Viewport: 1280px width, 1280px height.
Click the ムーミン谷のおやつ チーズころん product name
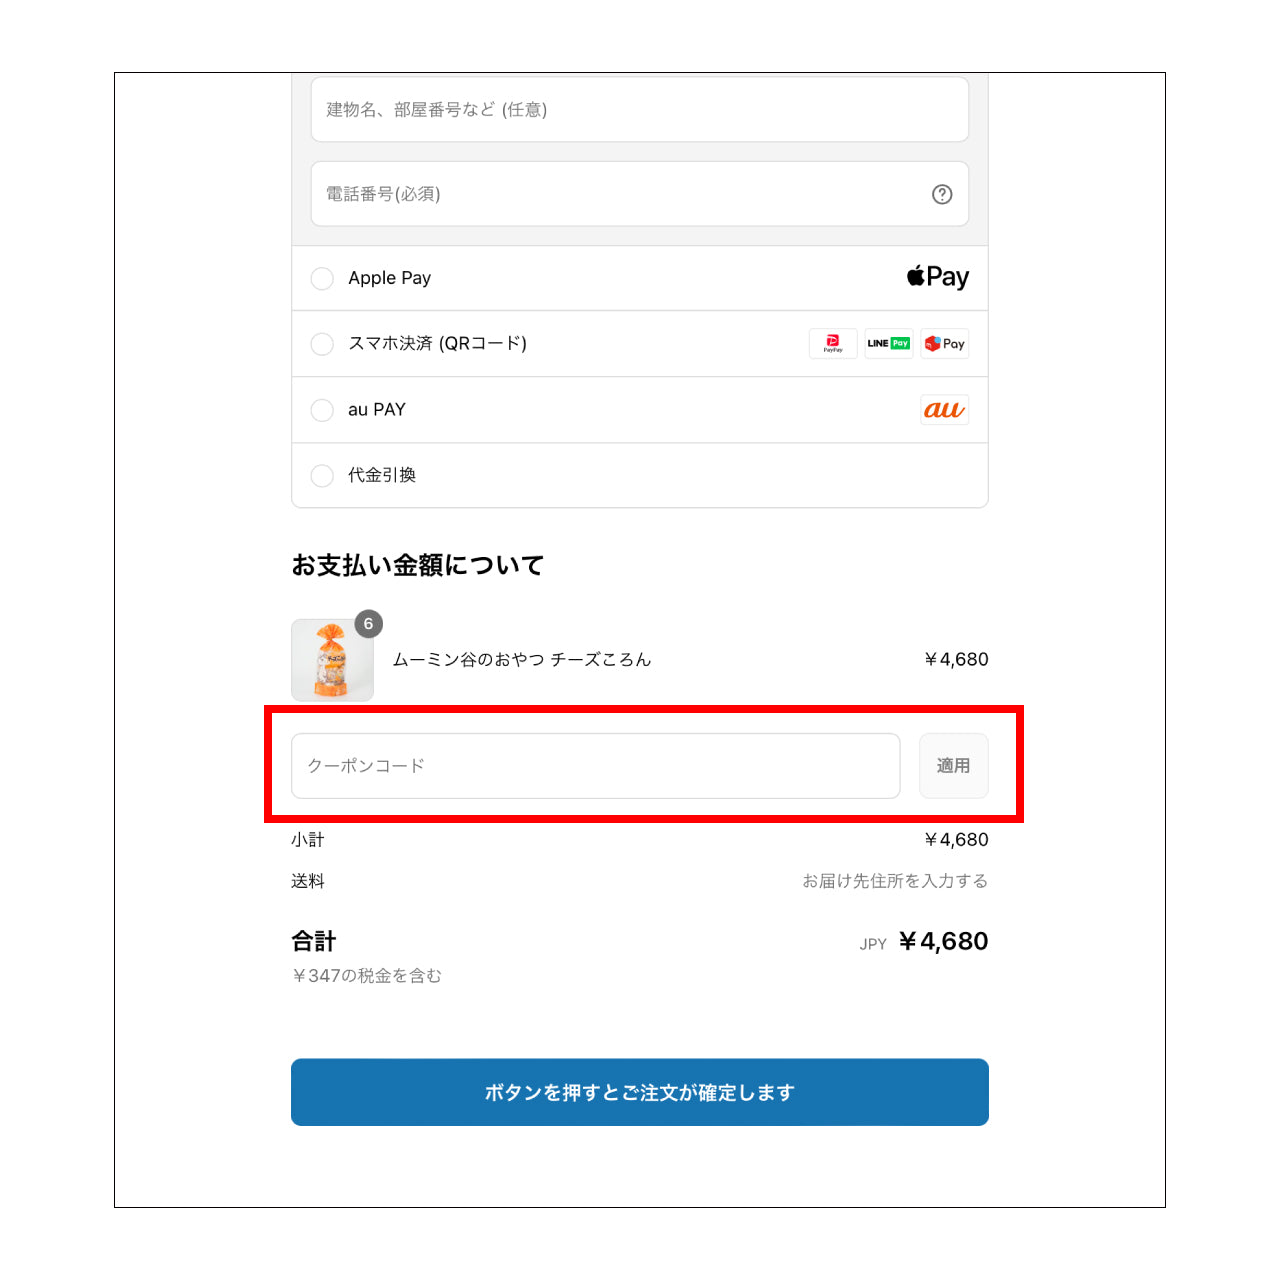click(522, 660)
